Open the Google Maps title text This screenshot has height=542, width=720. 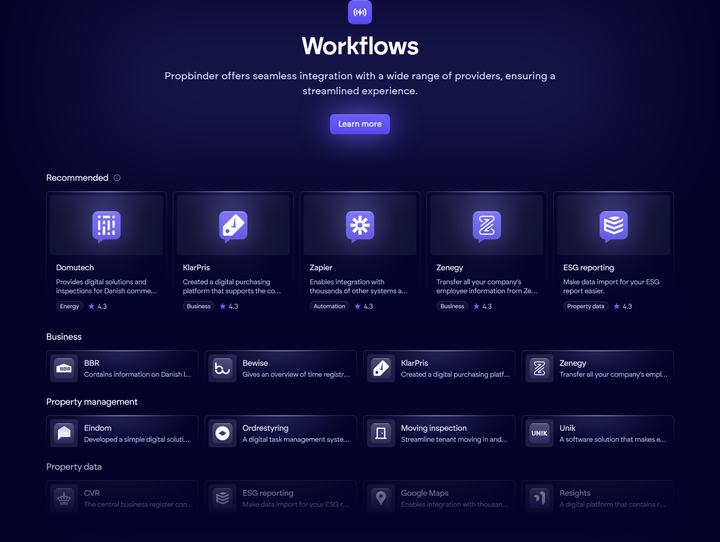425,493
